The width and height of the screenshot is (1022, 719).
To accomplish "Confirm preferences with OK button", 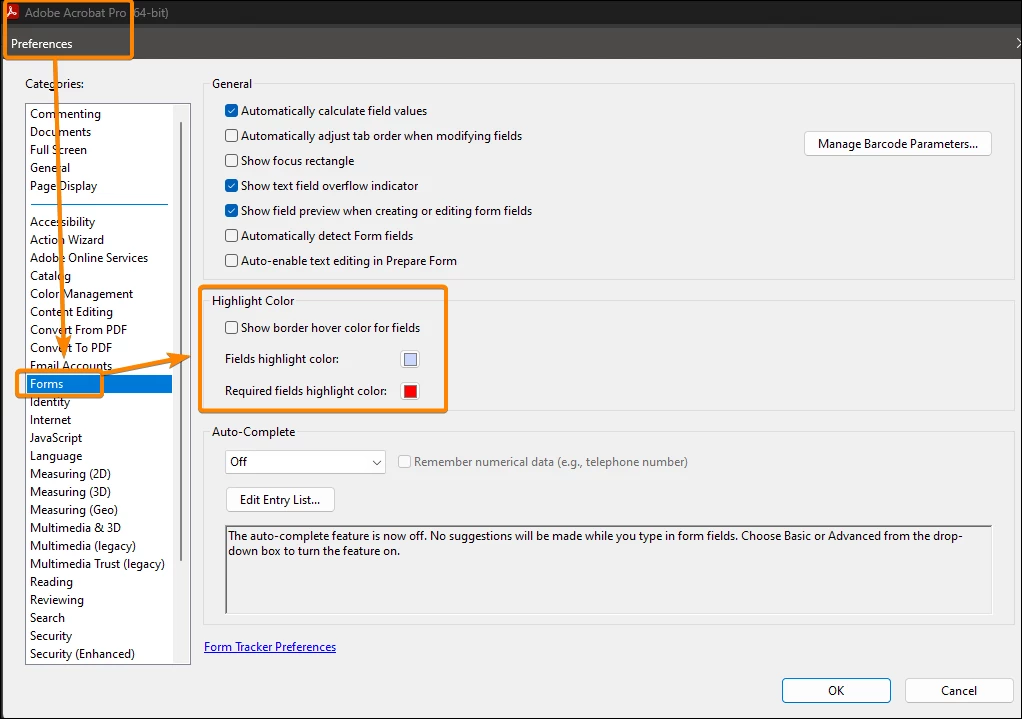I will 836,690.
